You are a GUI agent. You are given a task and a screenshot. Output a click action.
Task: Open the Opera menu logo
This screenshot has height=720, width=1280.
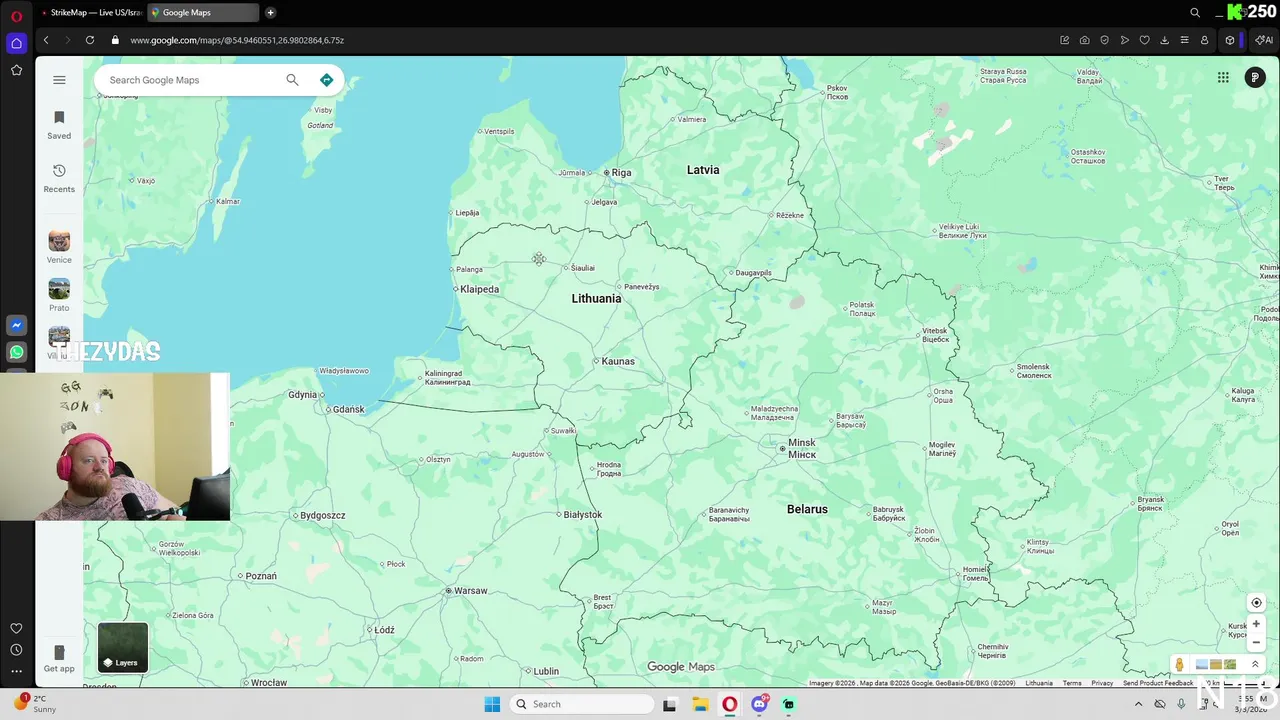click(16, 15)
